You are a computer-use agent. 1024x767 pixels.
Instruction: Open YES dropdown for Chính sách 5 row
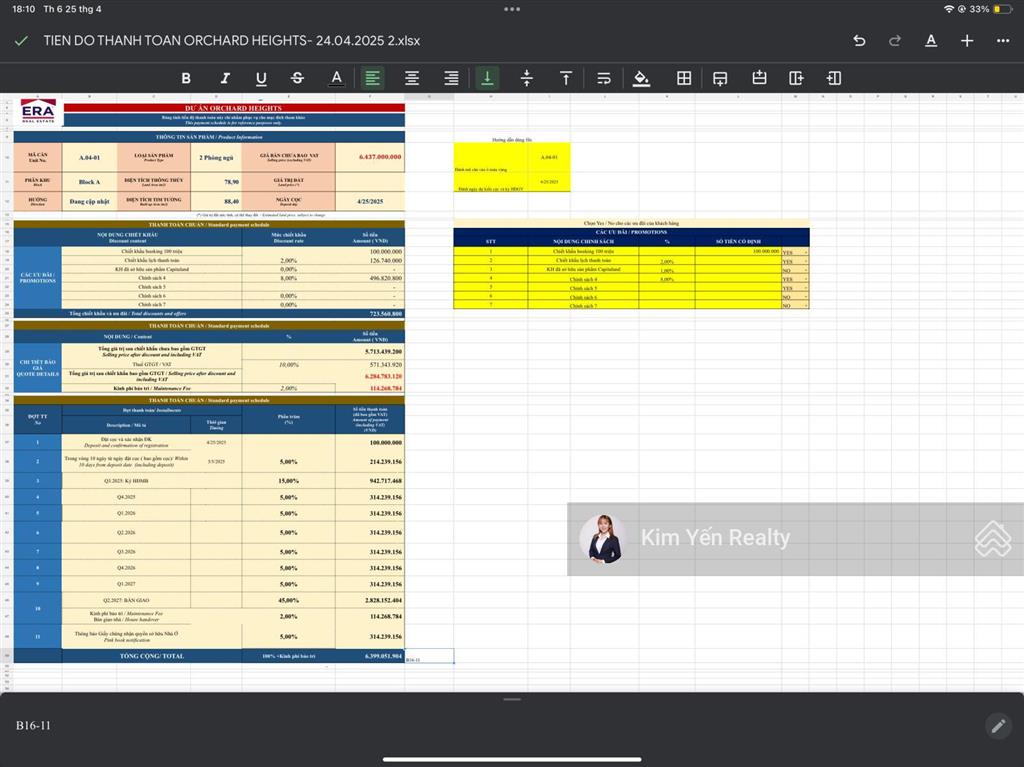pyautogui.click(x=795, y=287)
